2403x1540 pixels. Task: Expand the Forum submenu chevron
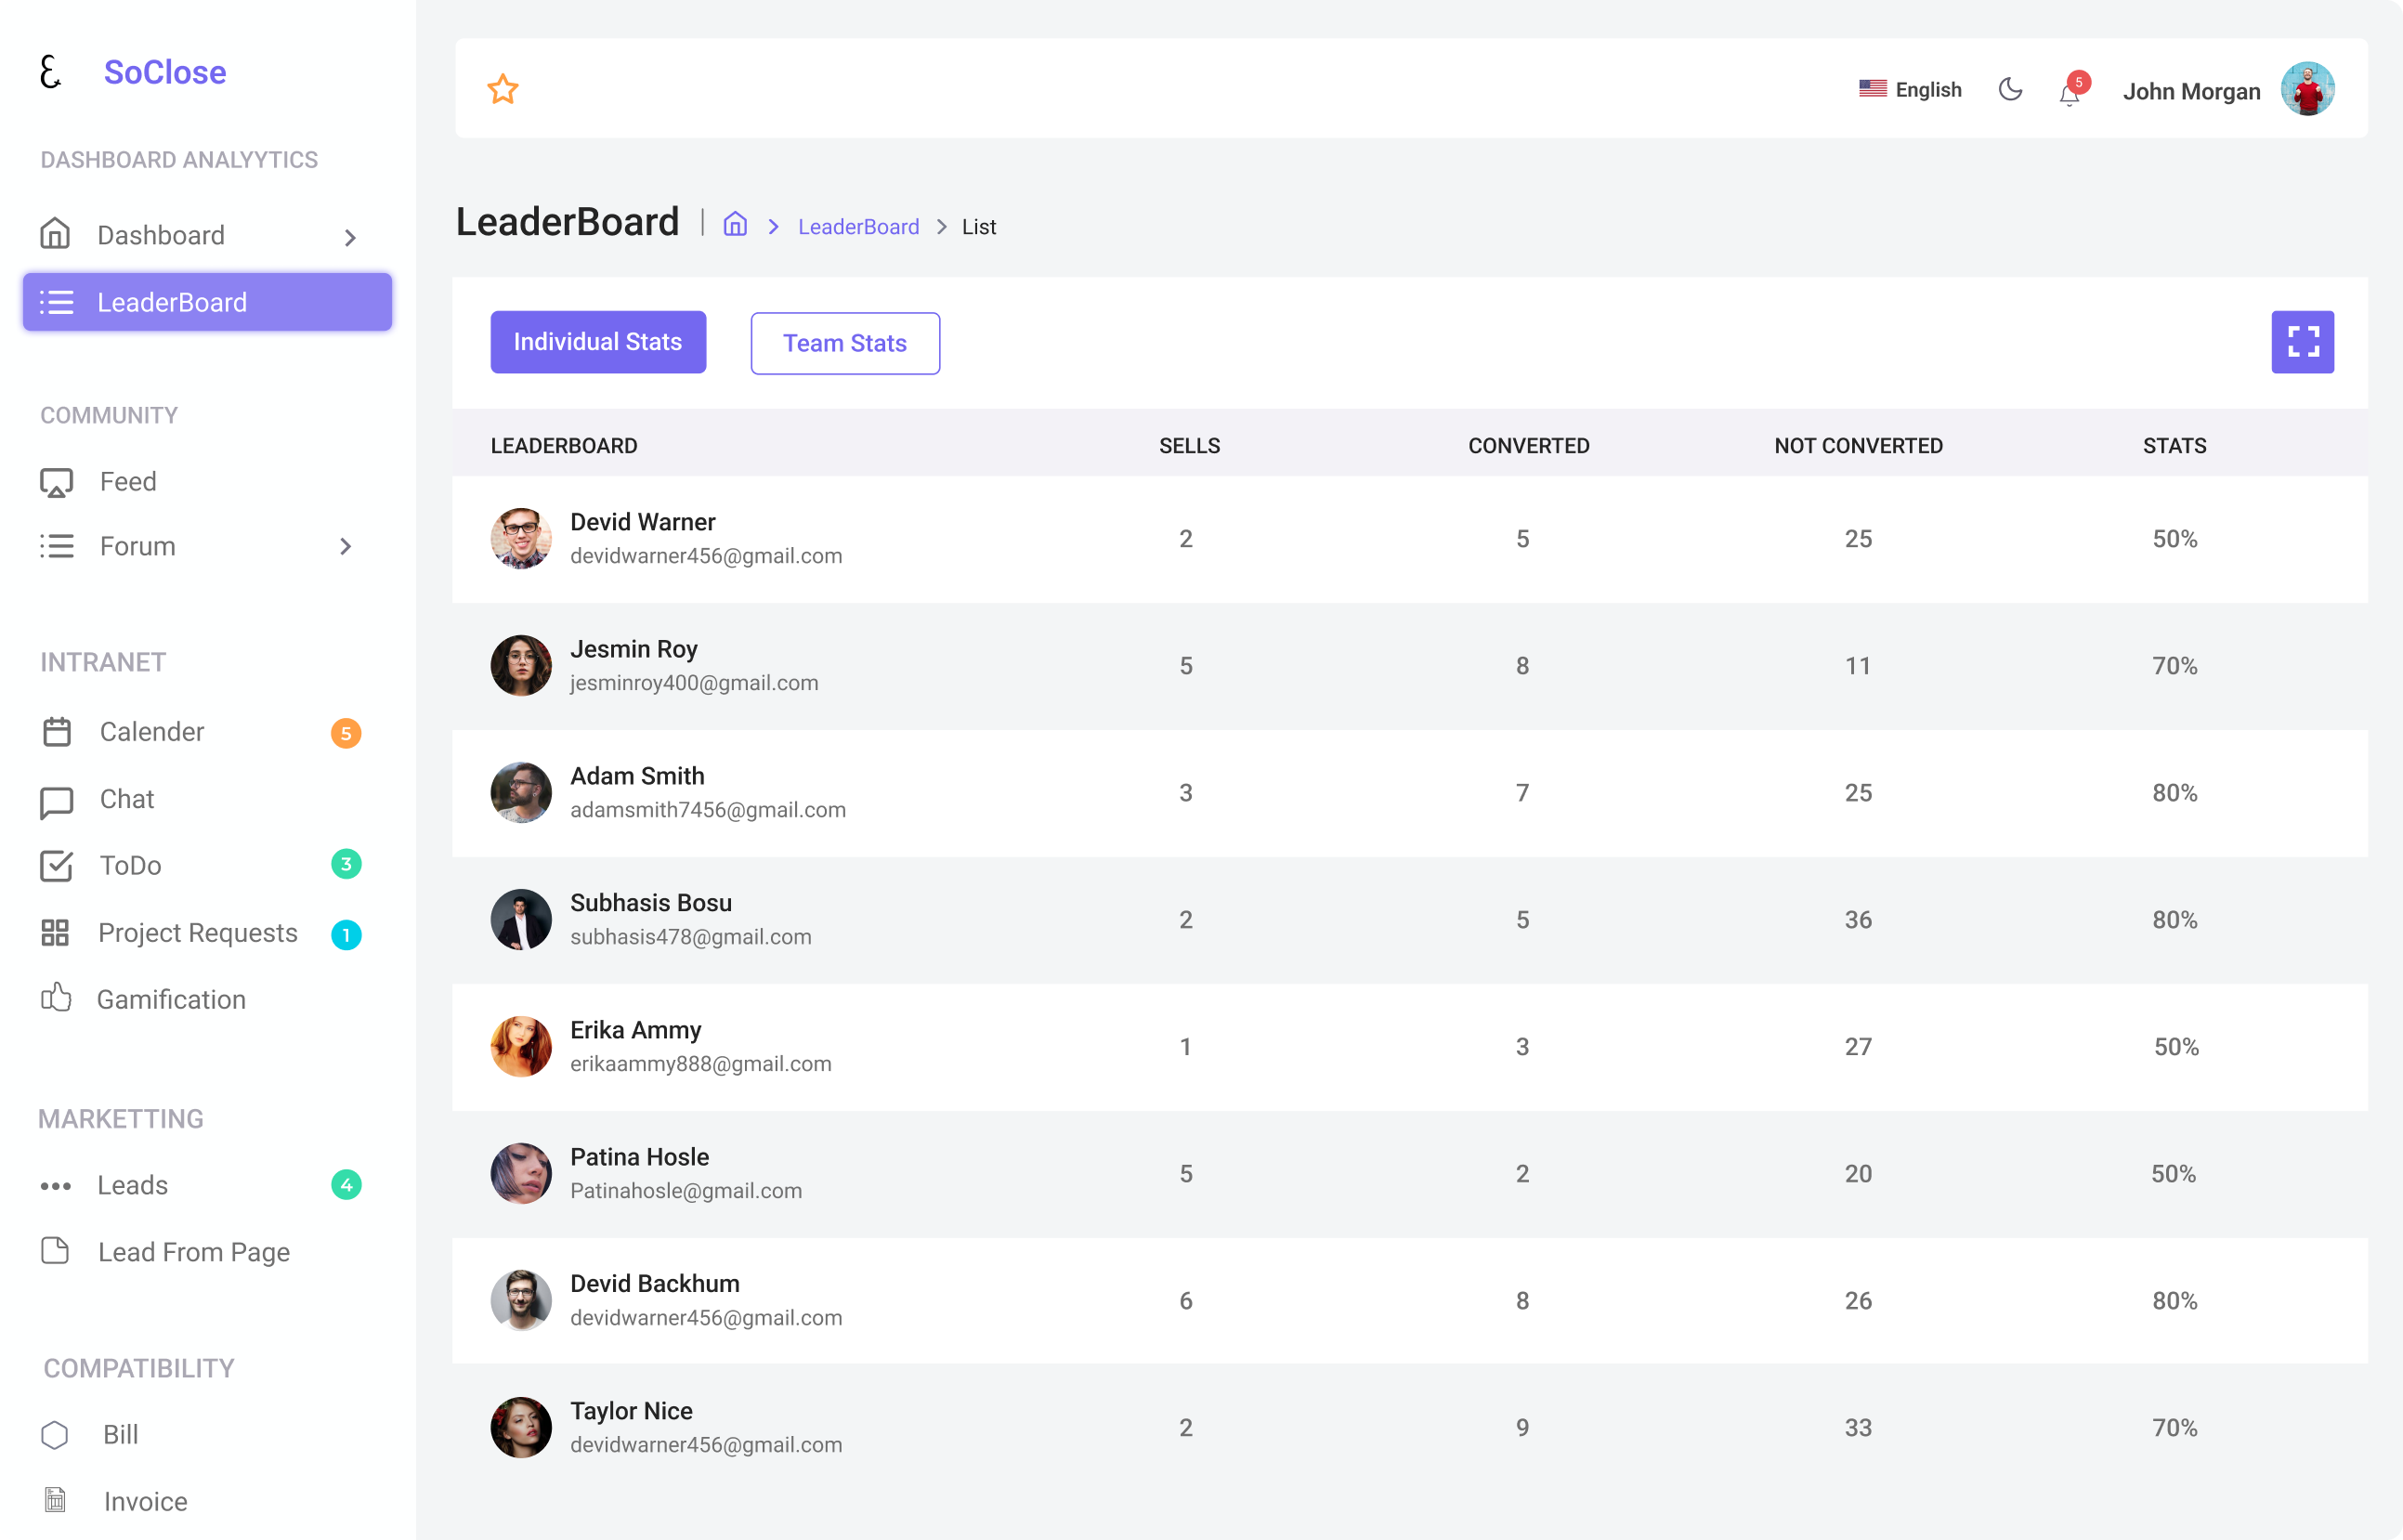(x=345, y=546)
